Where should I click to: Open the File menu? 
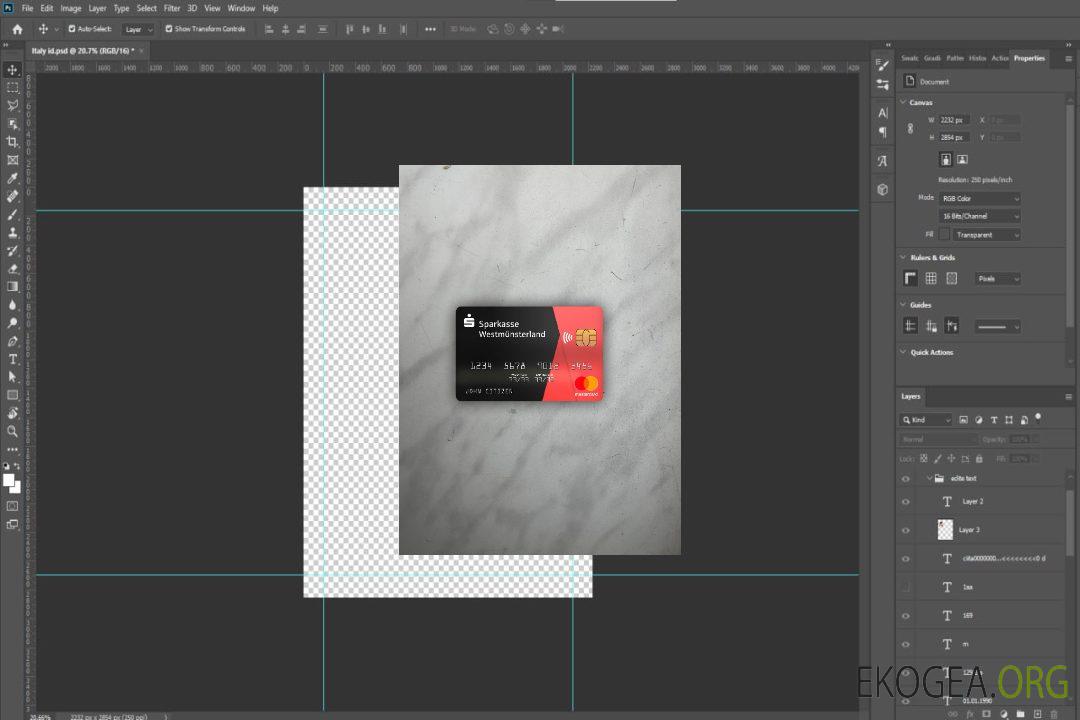28,8
